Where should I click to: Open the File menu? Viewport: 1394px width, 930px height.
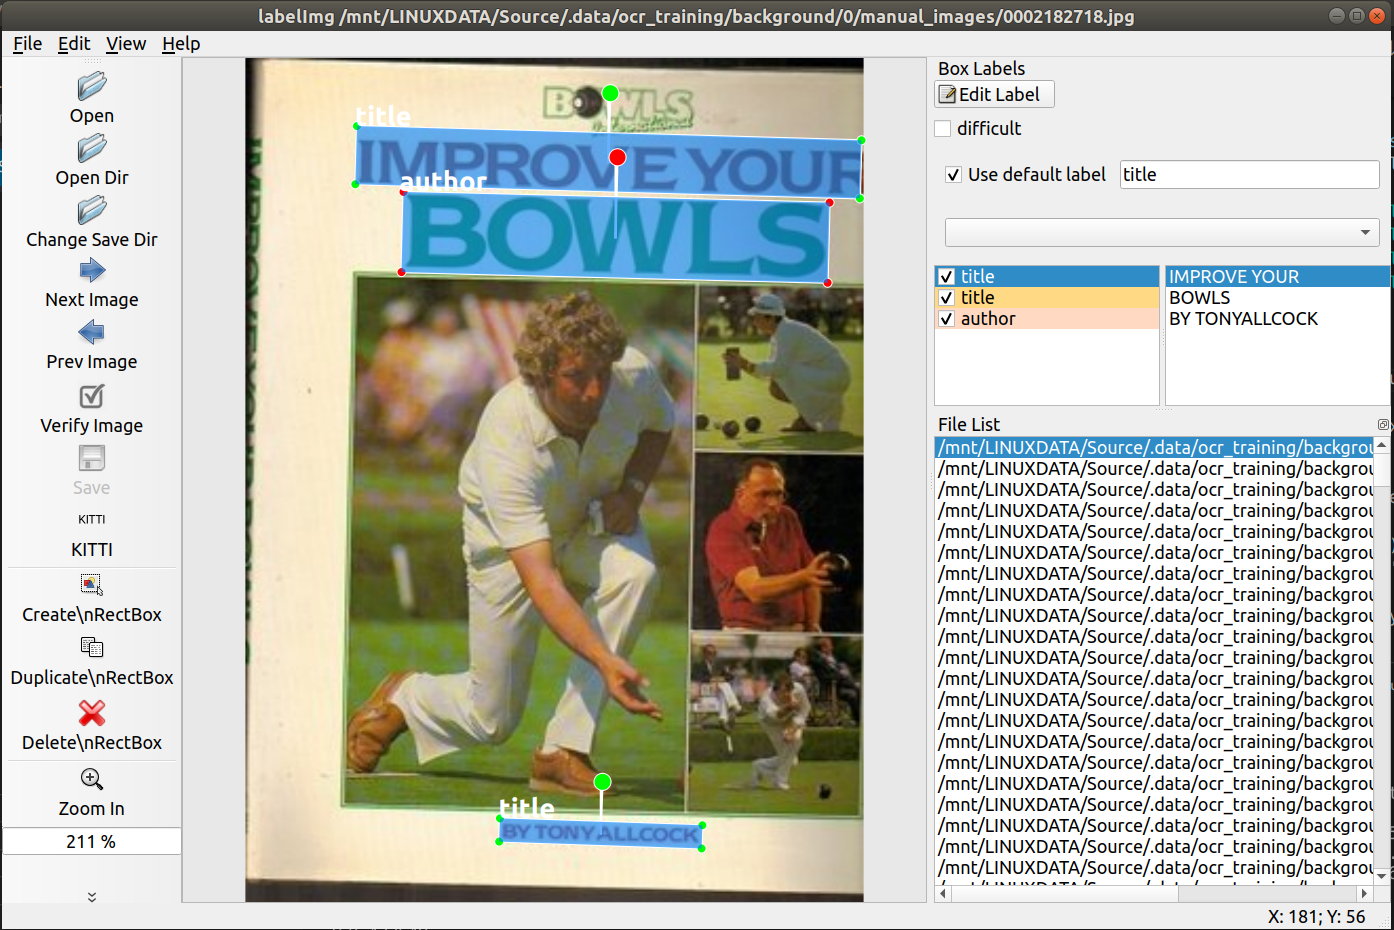pos(27,43)
